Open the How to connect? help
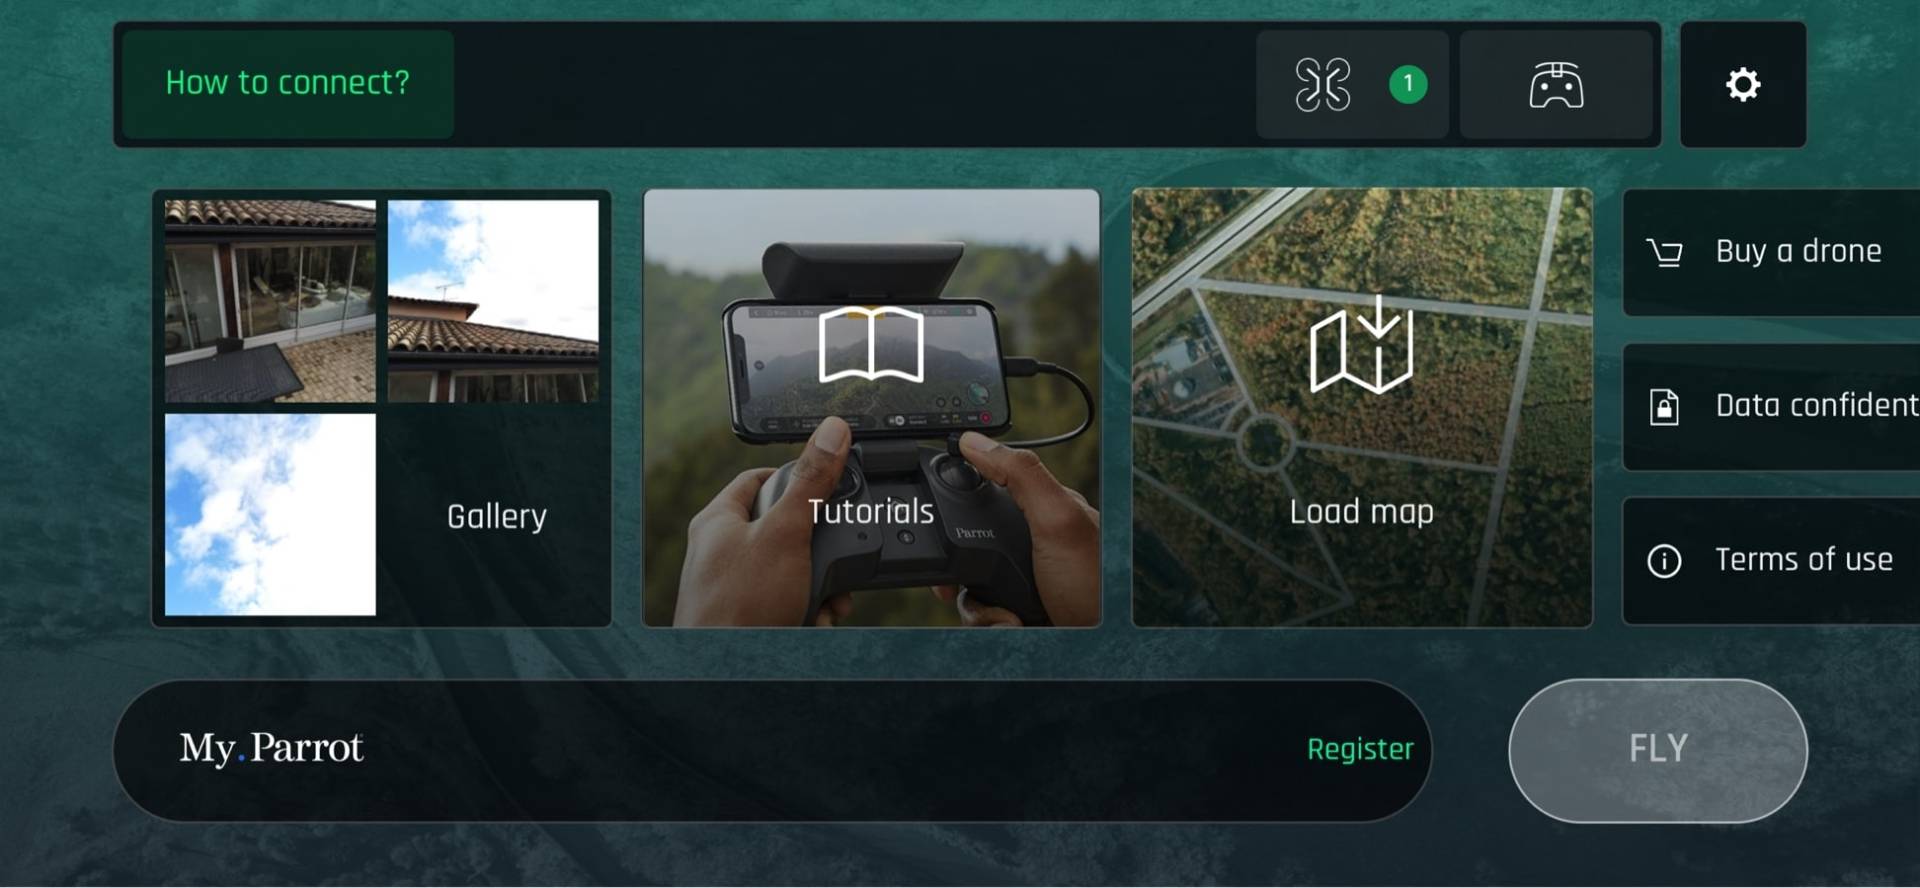 [288, 84]
